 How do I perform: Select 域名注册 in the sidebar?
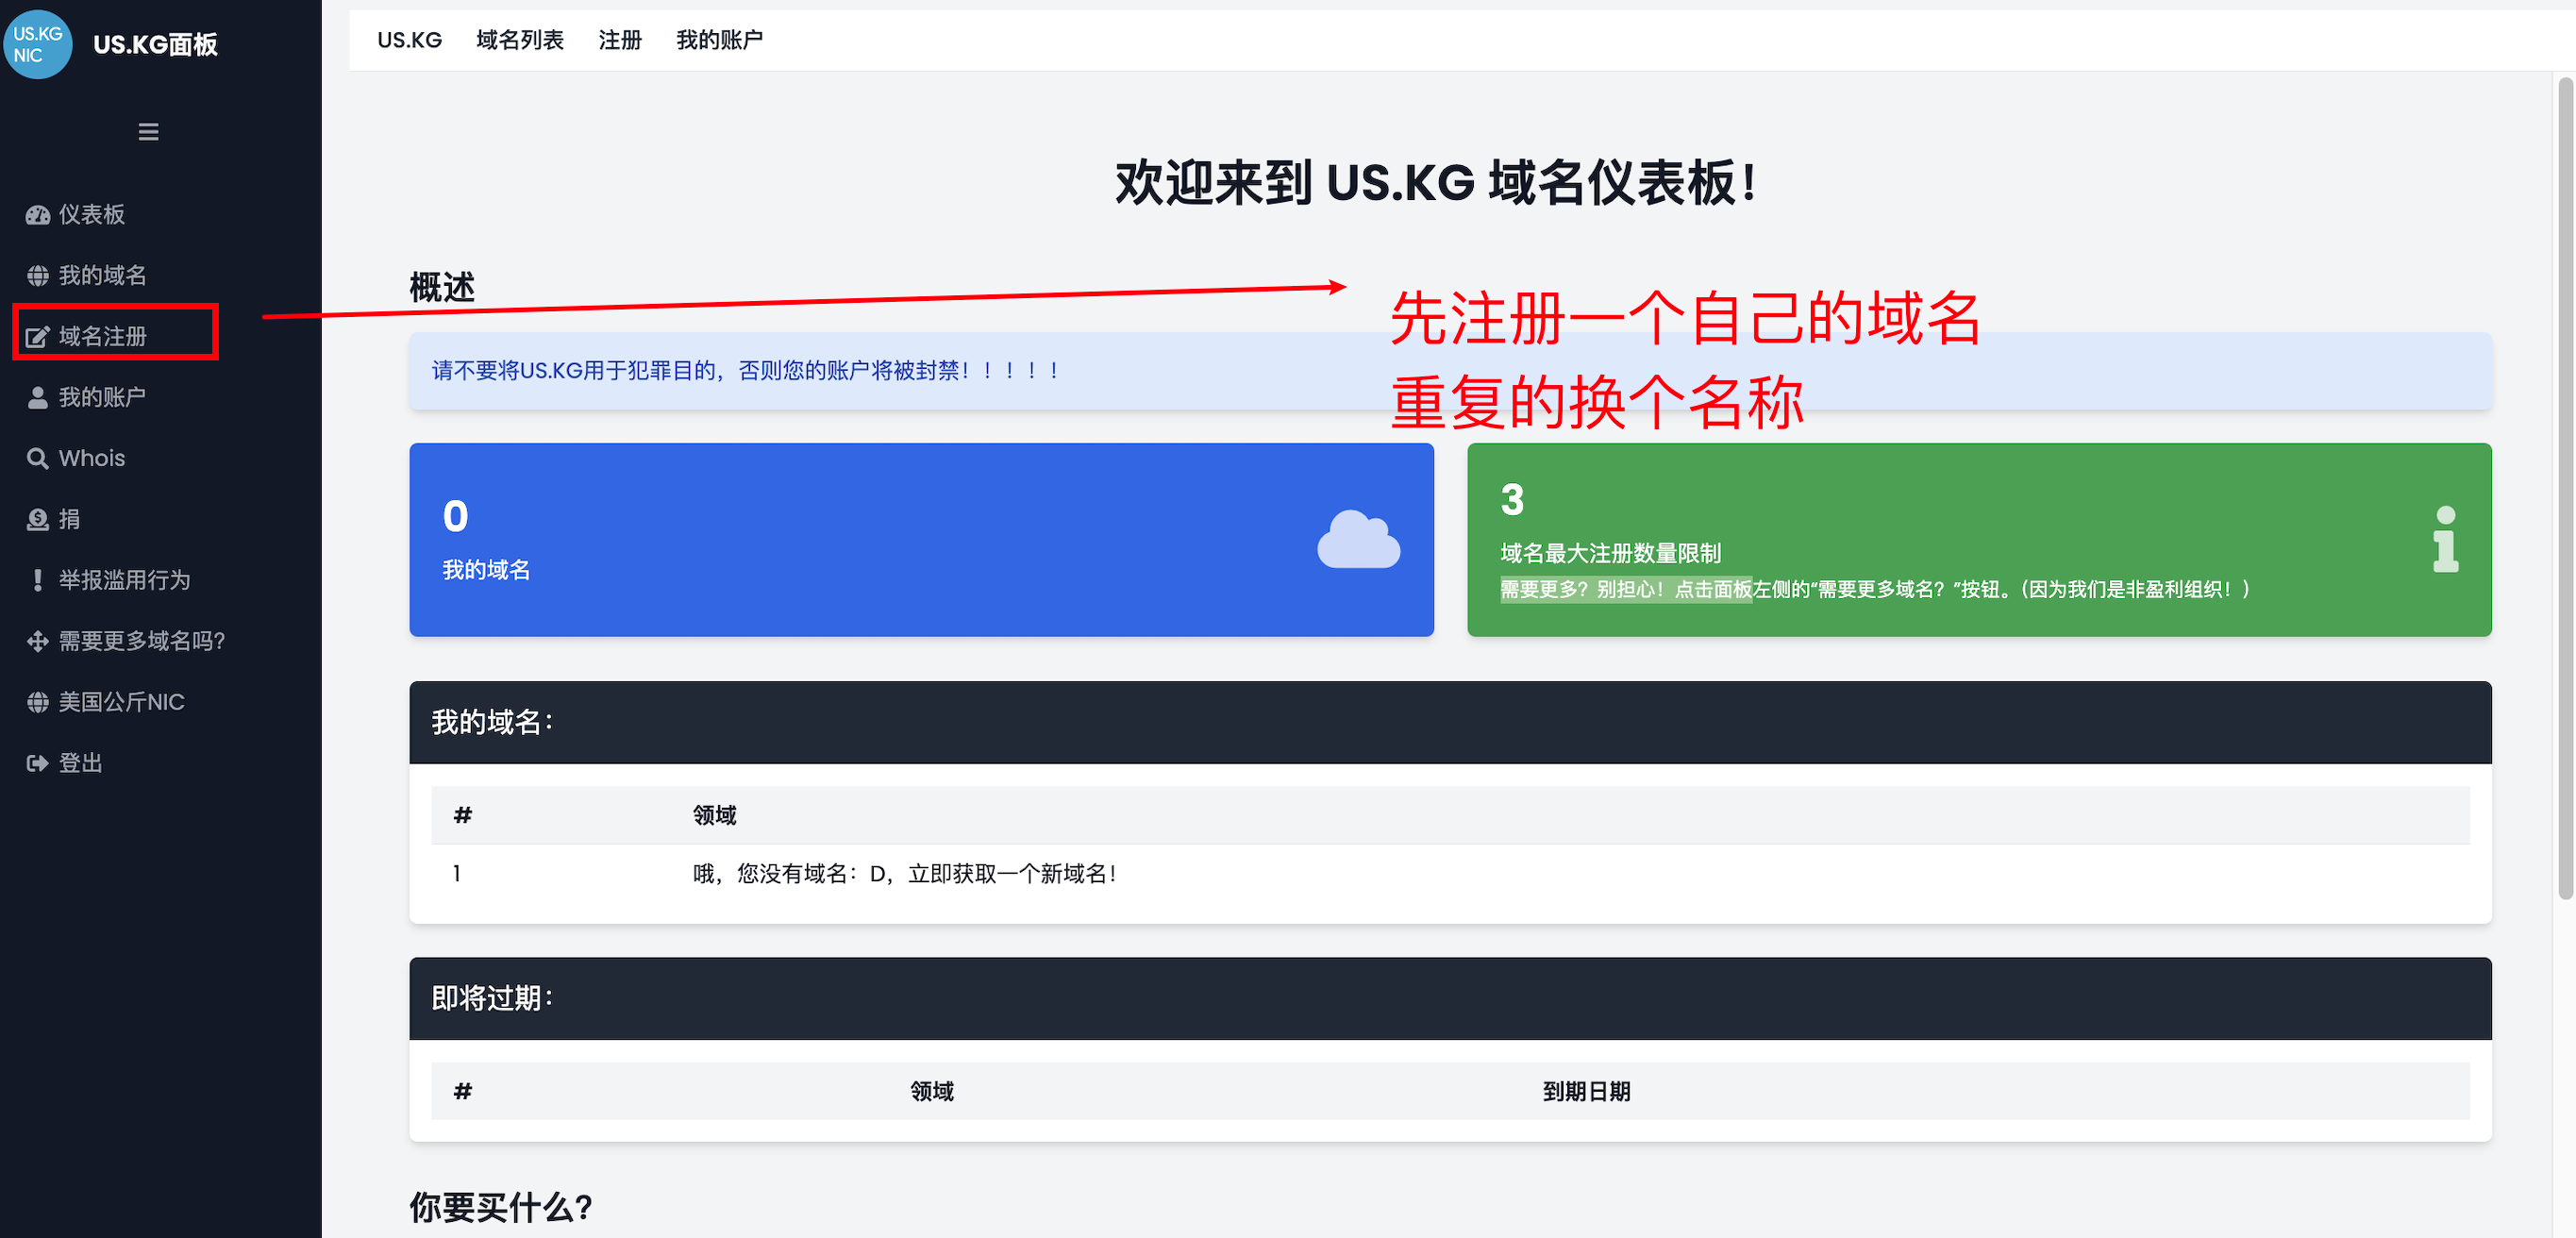(x=103, y=337)
